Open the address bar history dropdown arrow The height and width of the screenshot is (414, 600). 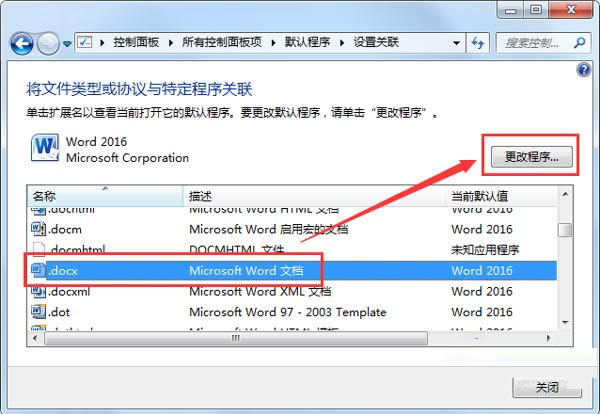tap(462, 43)
